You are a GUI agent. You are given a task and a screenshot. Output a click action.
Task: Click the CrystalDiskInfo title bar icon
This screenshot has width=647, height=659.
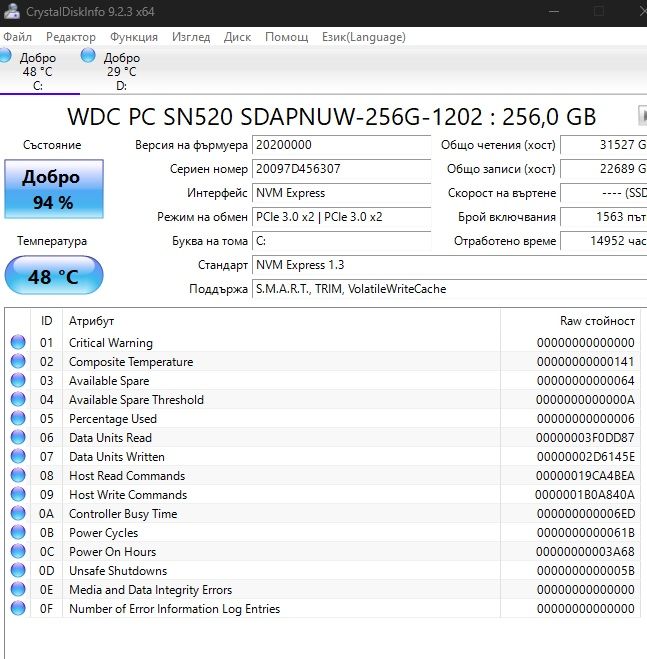coord(12,11)
